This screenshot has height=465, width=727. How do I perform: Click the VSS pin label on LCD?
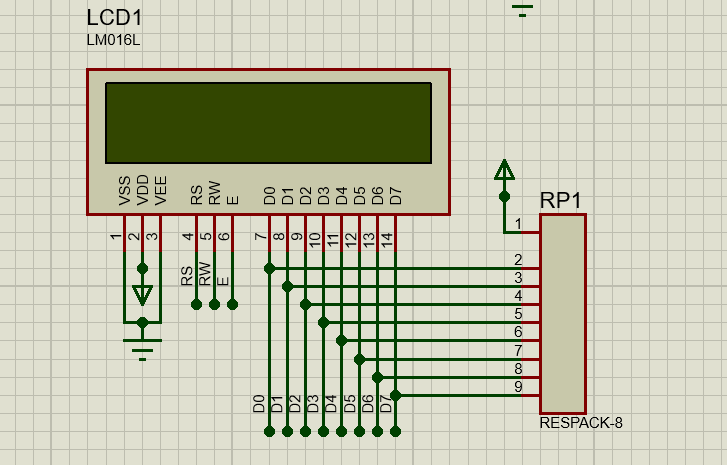click(x=125, y=190)
